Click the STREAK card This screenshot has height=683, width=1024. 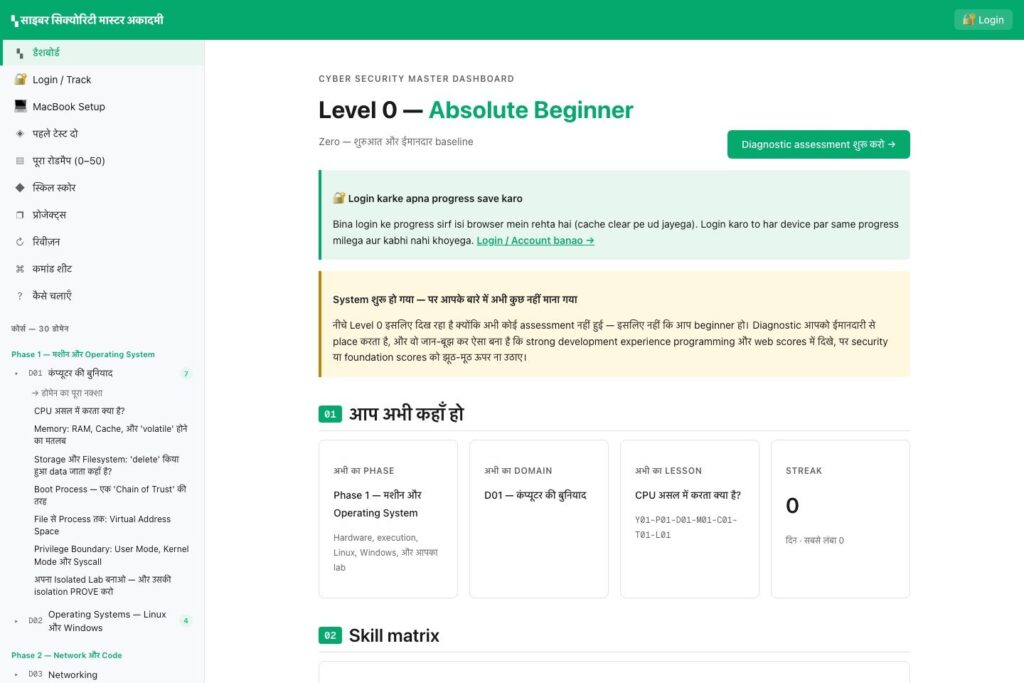tap(840, 519)
